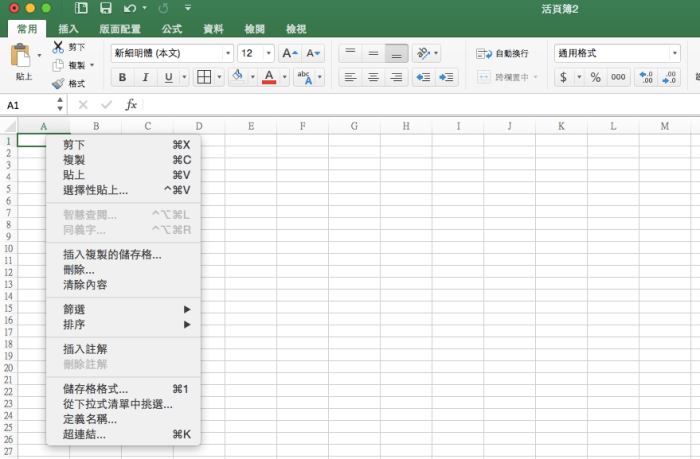Center text horizontally
Viewport: 700px width, 459px height.
point(373,77)
